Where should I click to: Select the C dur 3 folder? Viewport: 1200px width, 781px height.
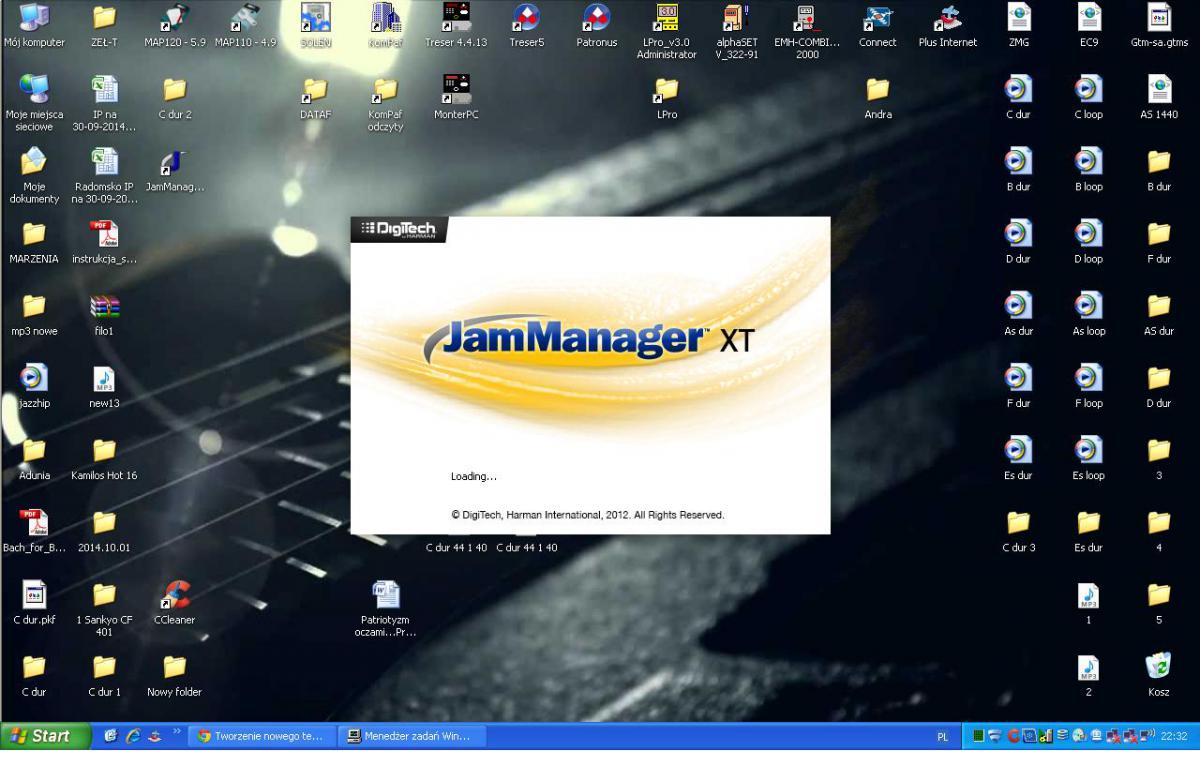click(x=1018, y=531)
